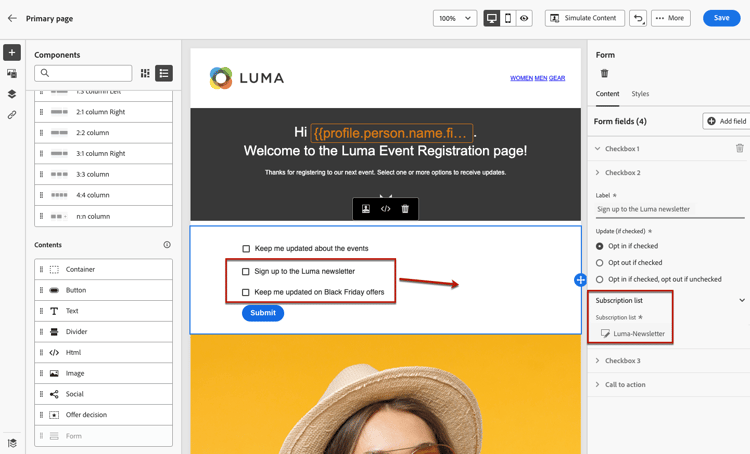Click select parent icon in form toolbar
Viewport: 750px width, 454px height.
pos(366,209)
